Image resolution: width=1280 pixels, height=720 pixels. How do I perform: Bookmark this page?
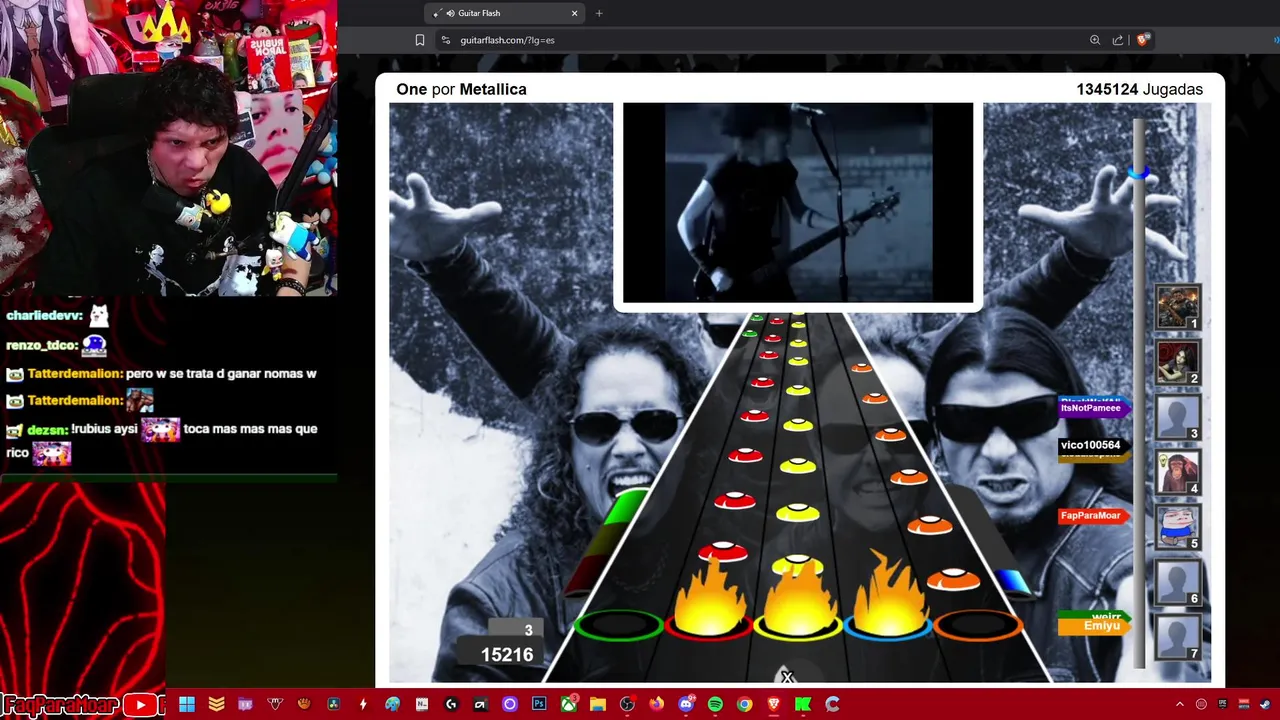tap(420, 40)
